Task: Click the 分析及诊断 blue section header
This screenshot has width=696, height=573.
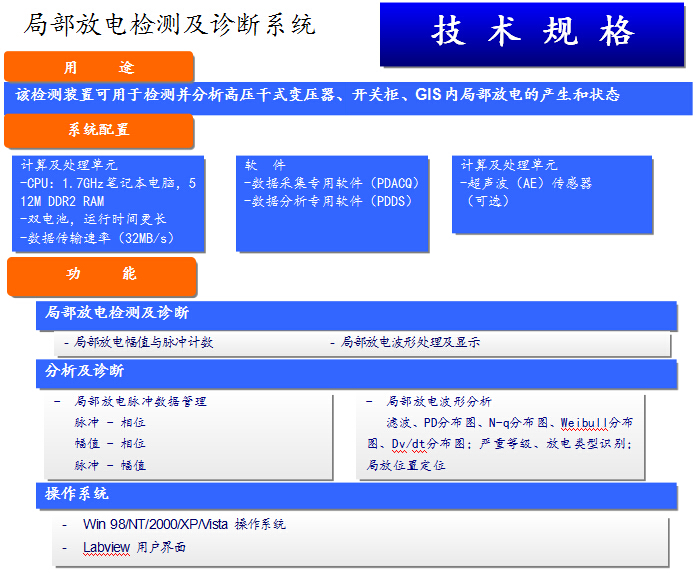Action: pos(85,371)
